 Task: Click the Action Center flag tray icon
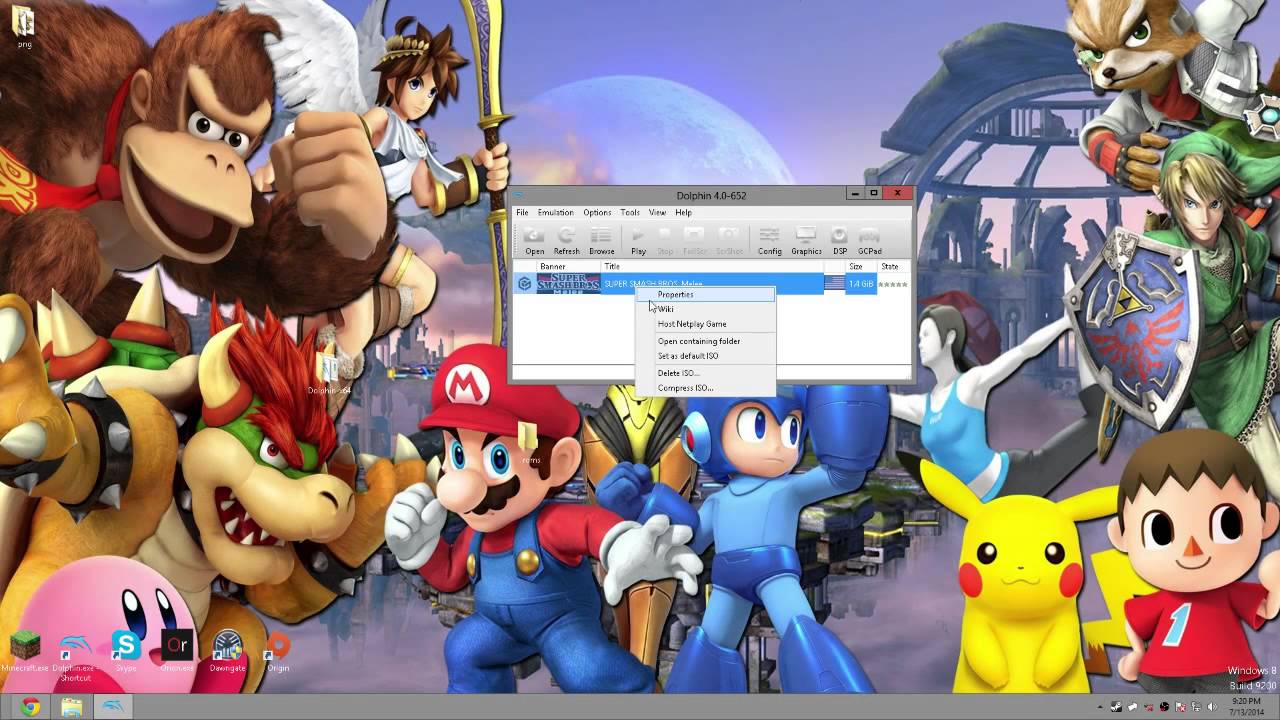(x=1180, y=708)
